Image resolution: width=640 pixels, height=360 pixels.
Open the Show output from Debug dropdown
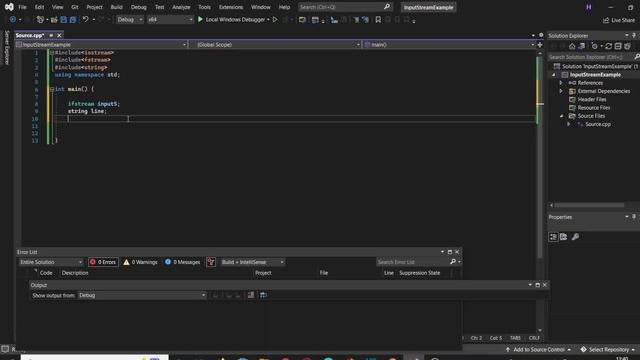142,295
